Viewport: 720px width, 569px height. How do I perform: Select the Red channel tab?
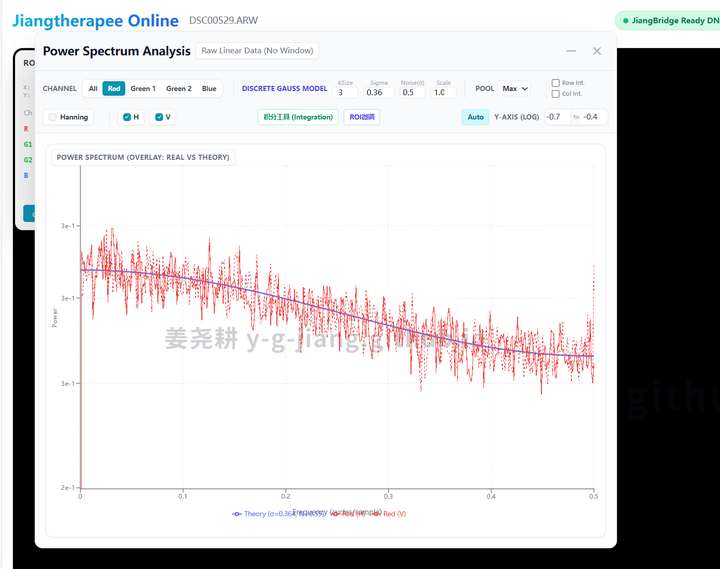coord(114,89)
